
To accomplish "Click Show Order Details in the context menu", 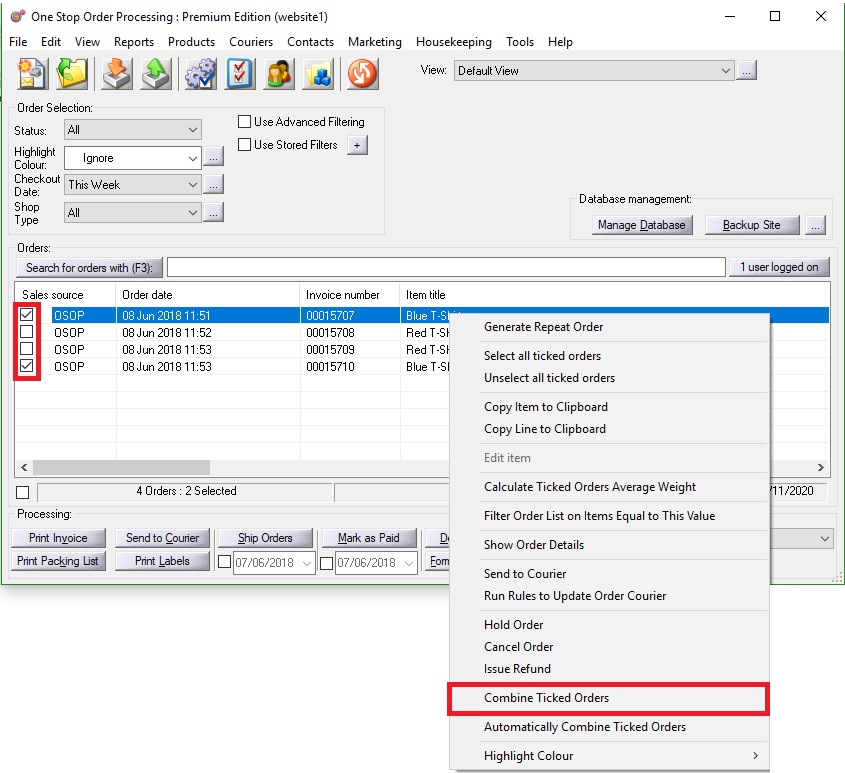I will (x=609, y=544).
